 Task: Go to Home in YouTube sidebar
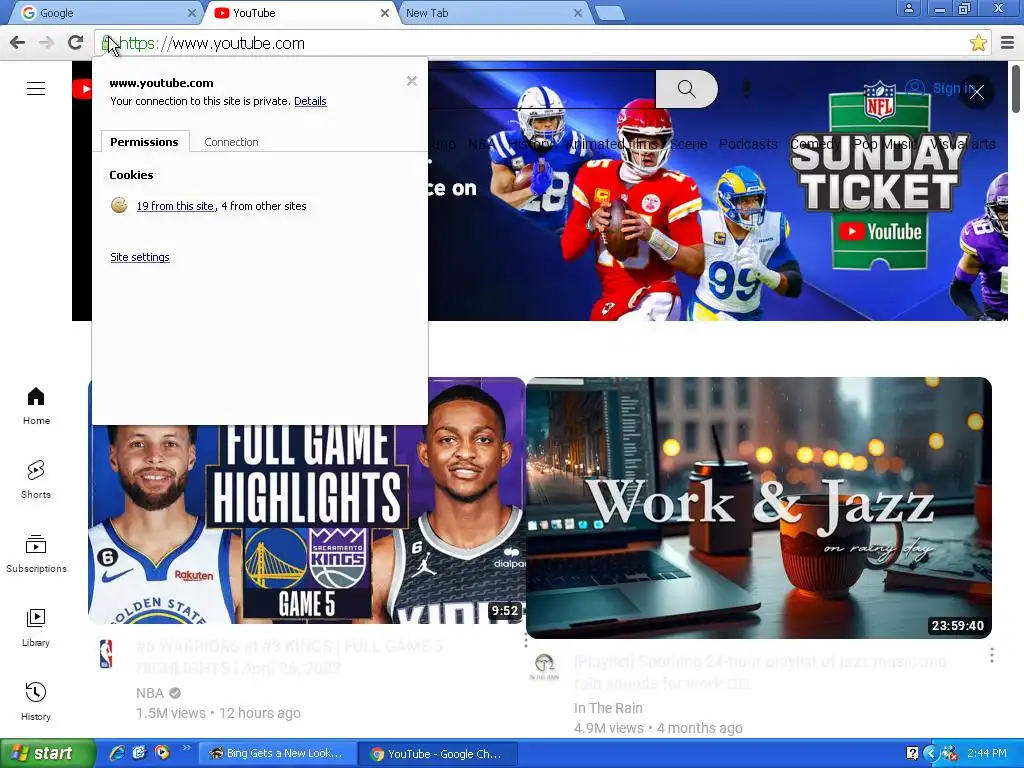click(x=36, y=406)
